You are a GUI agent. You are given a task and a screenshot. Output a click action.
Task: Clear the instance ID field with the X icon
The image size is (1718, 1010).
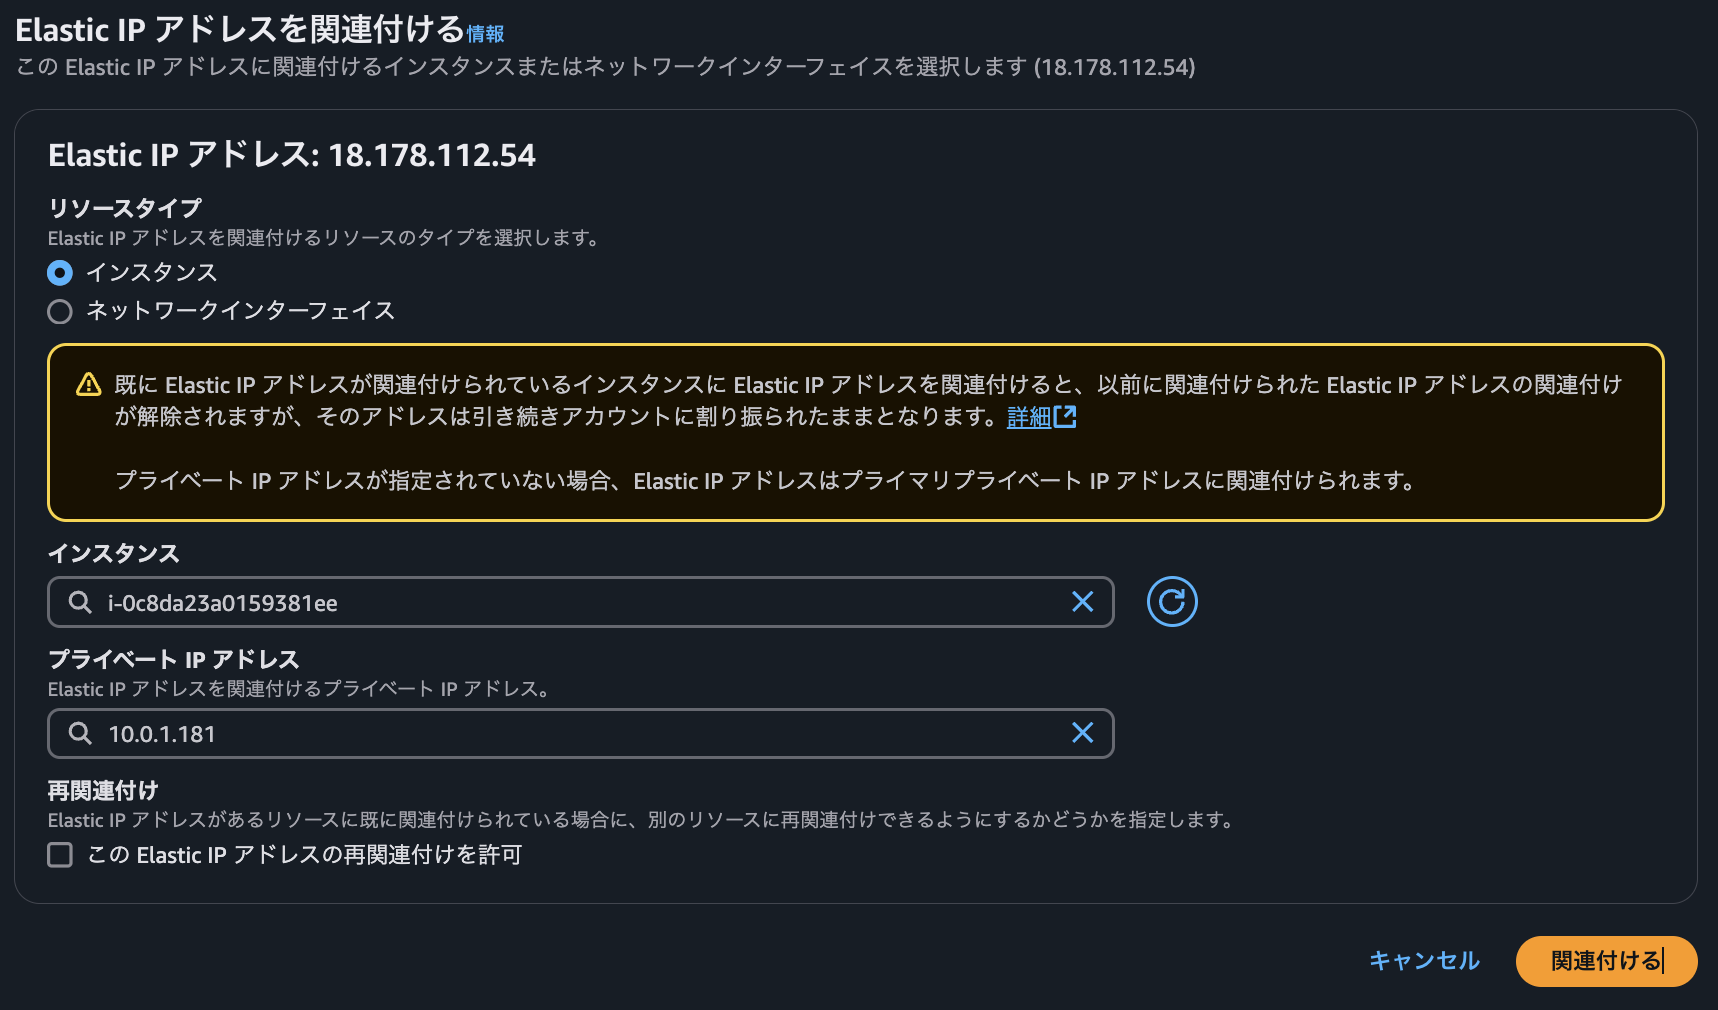tap(1083, 602)
